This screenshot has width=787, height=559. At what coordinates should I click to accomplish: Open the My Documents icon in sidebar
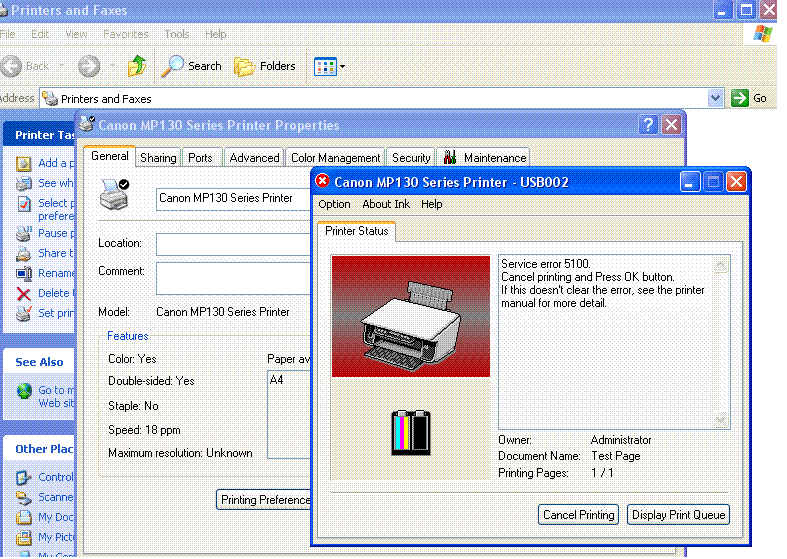click(x=24, y=517)
